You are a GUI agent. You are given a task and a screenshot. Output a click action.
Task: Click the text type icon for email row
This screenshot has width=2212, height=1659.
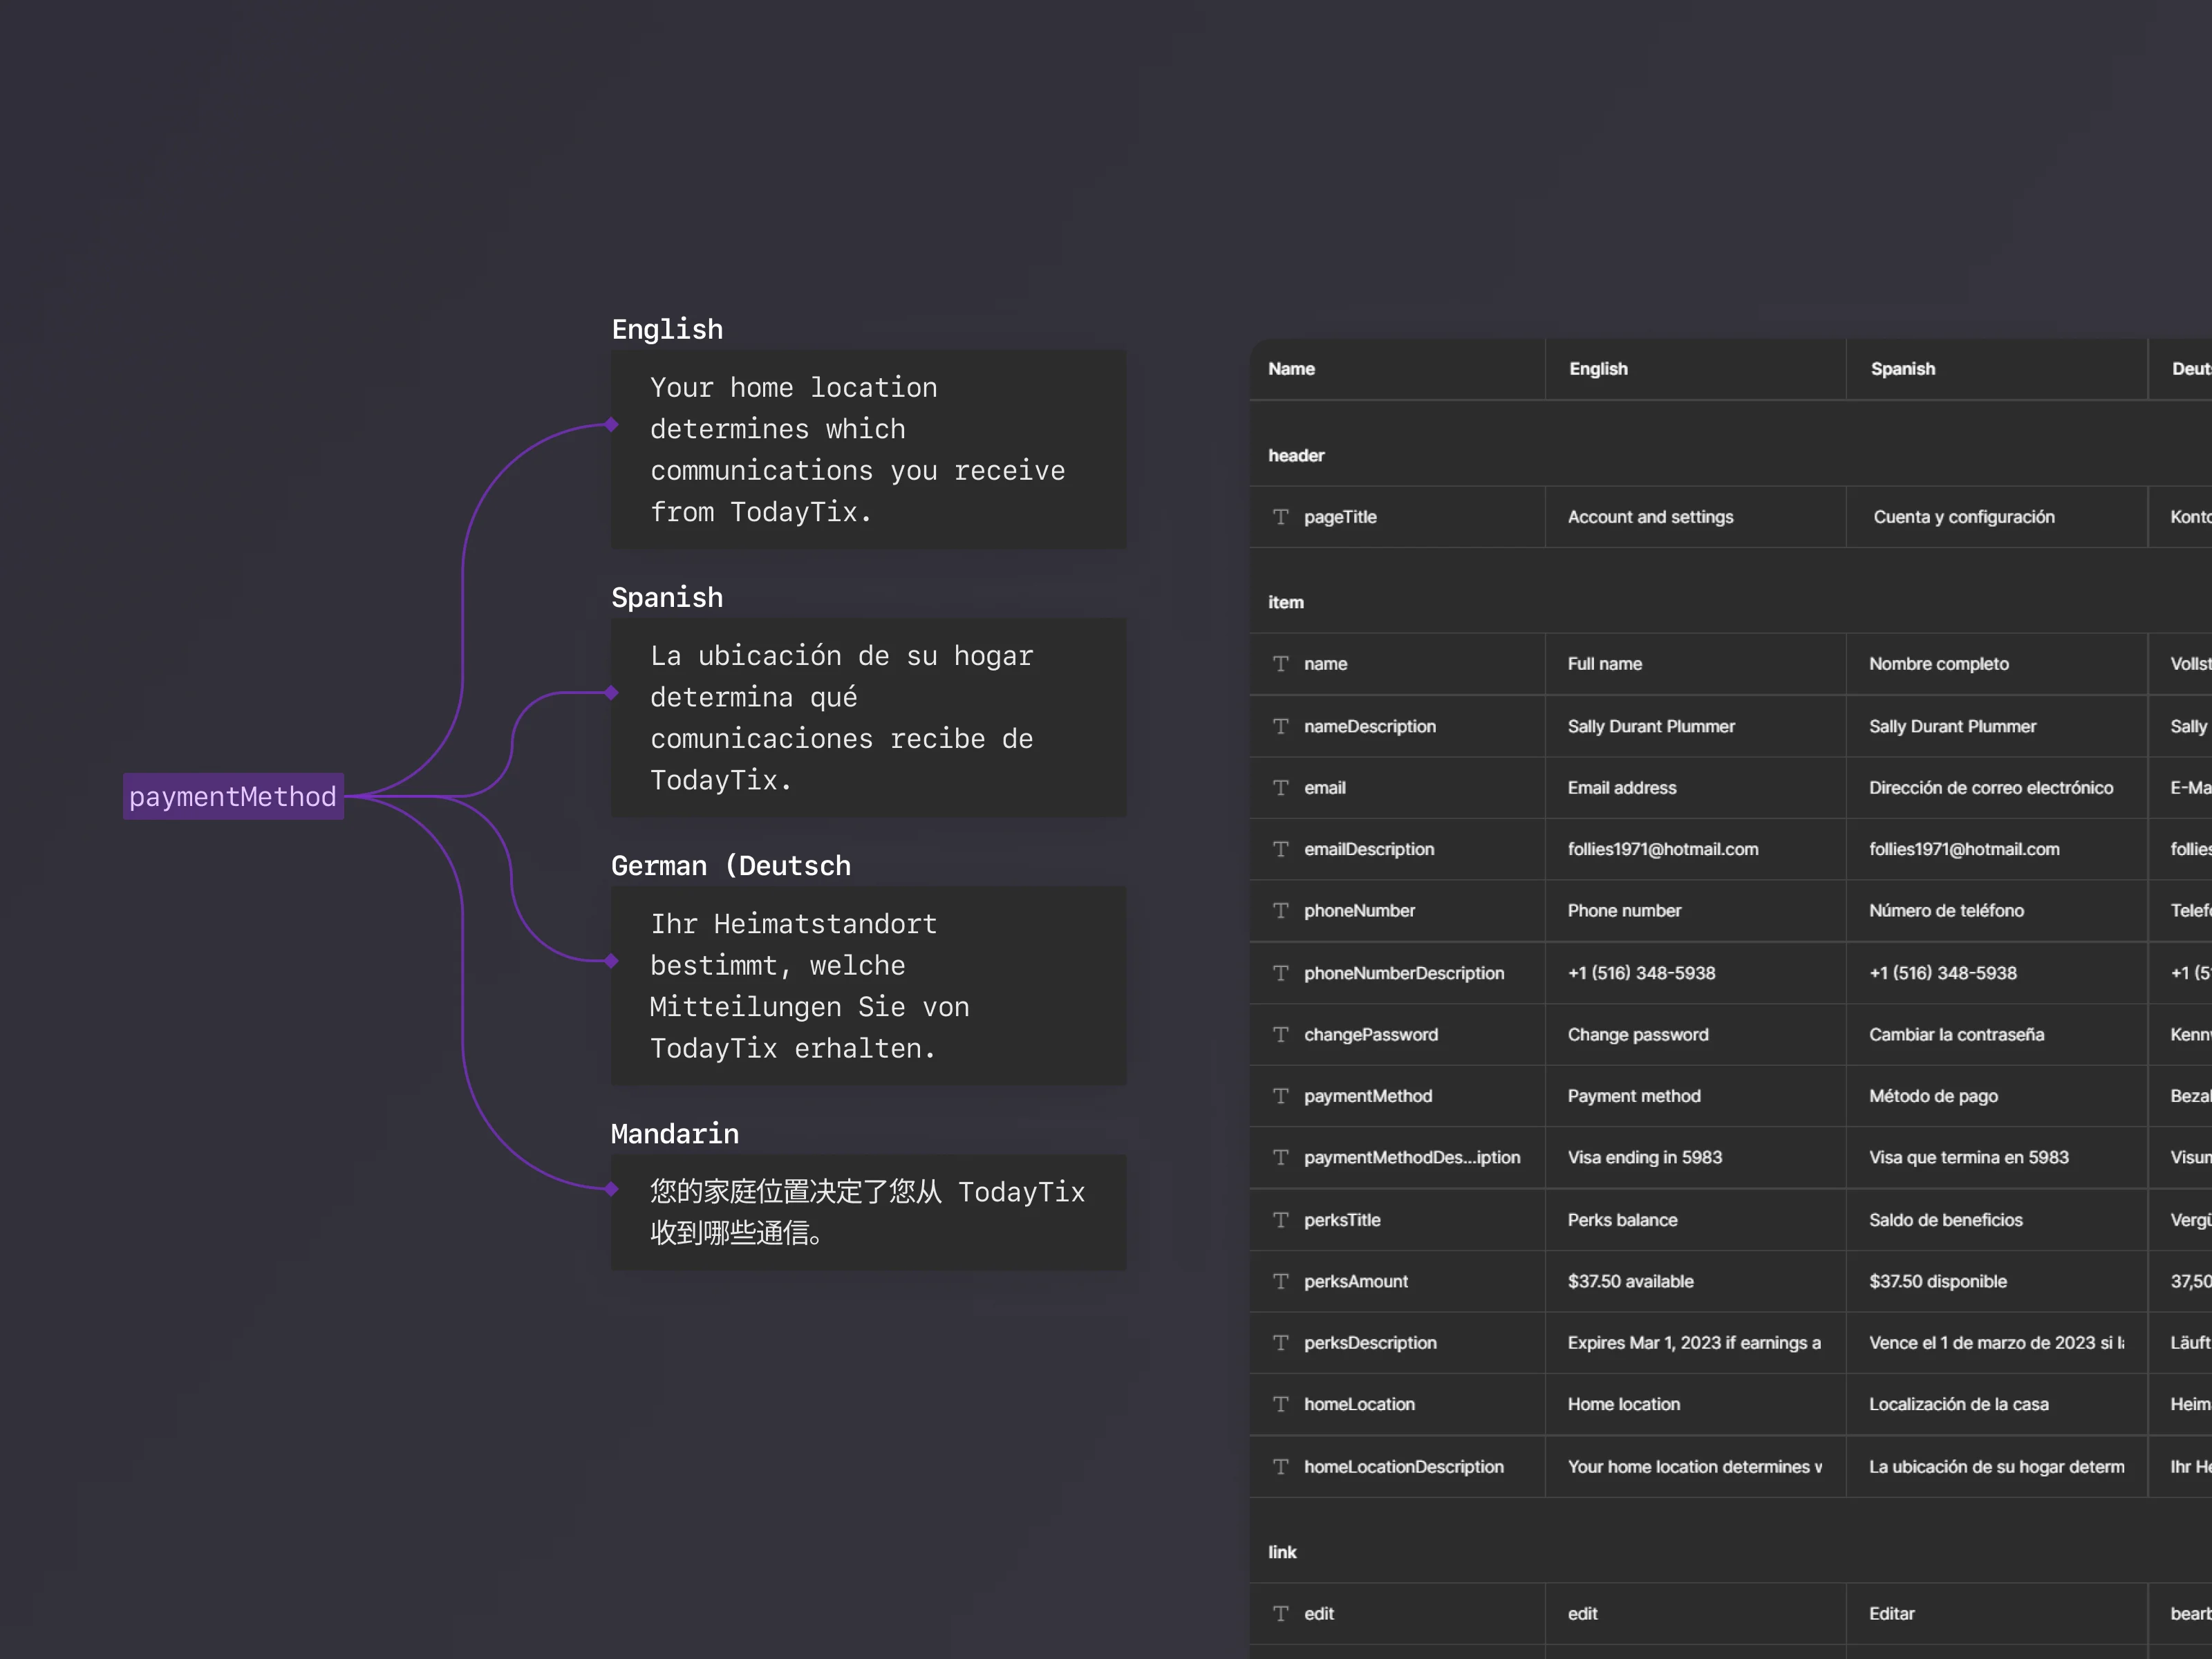click(1280, 788)
